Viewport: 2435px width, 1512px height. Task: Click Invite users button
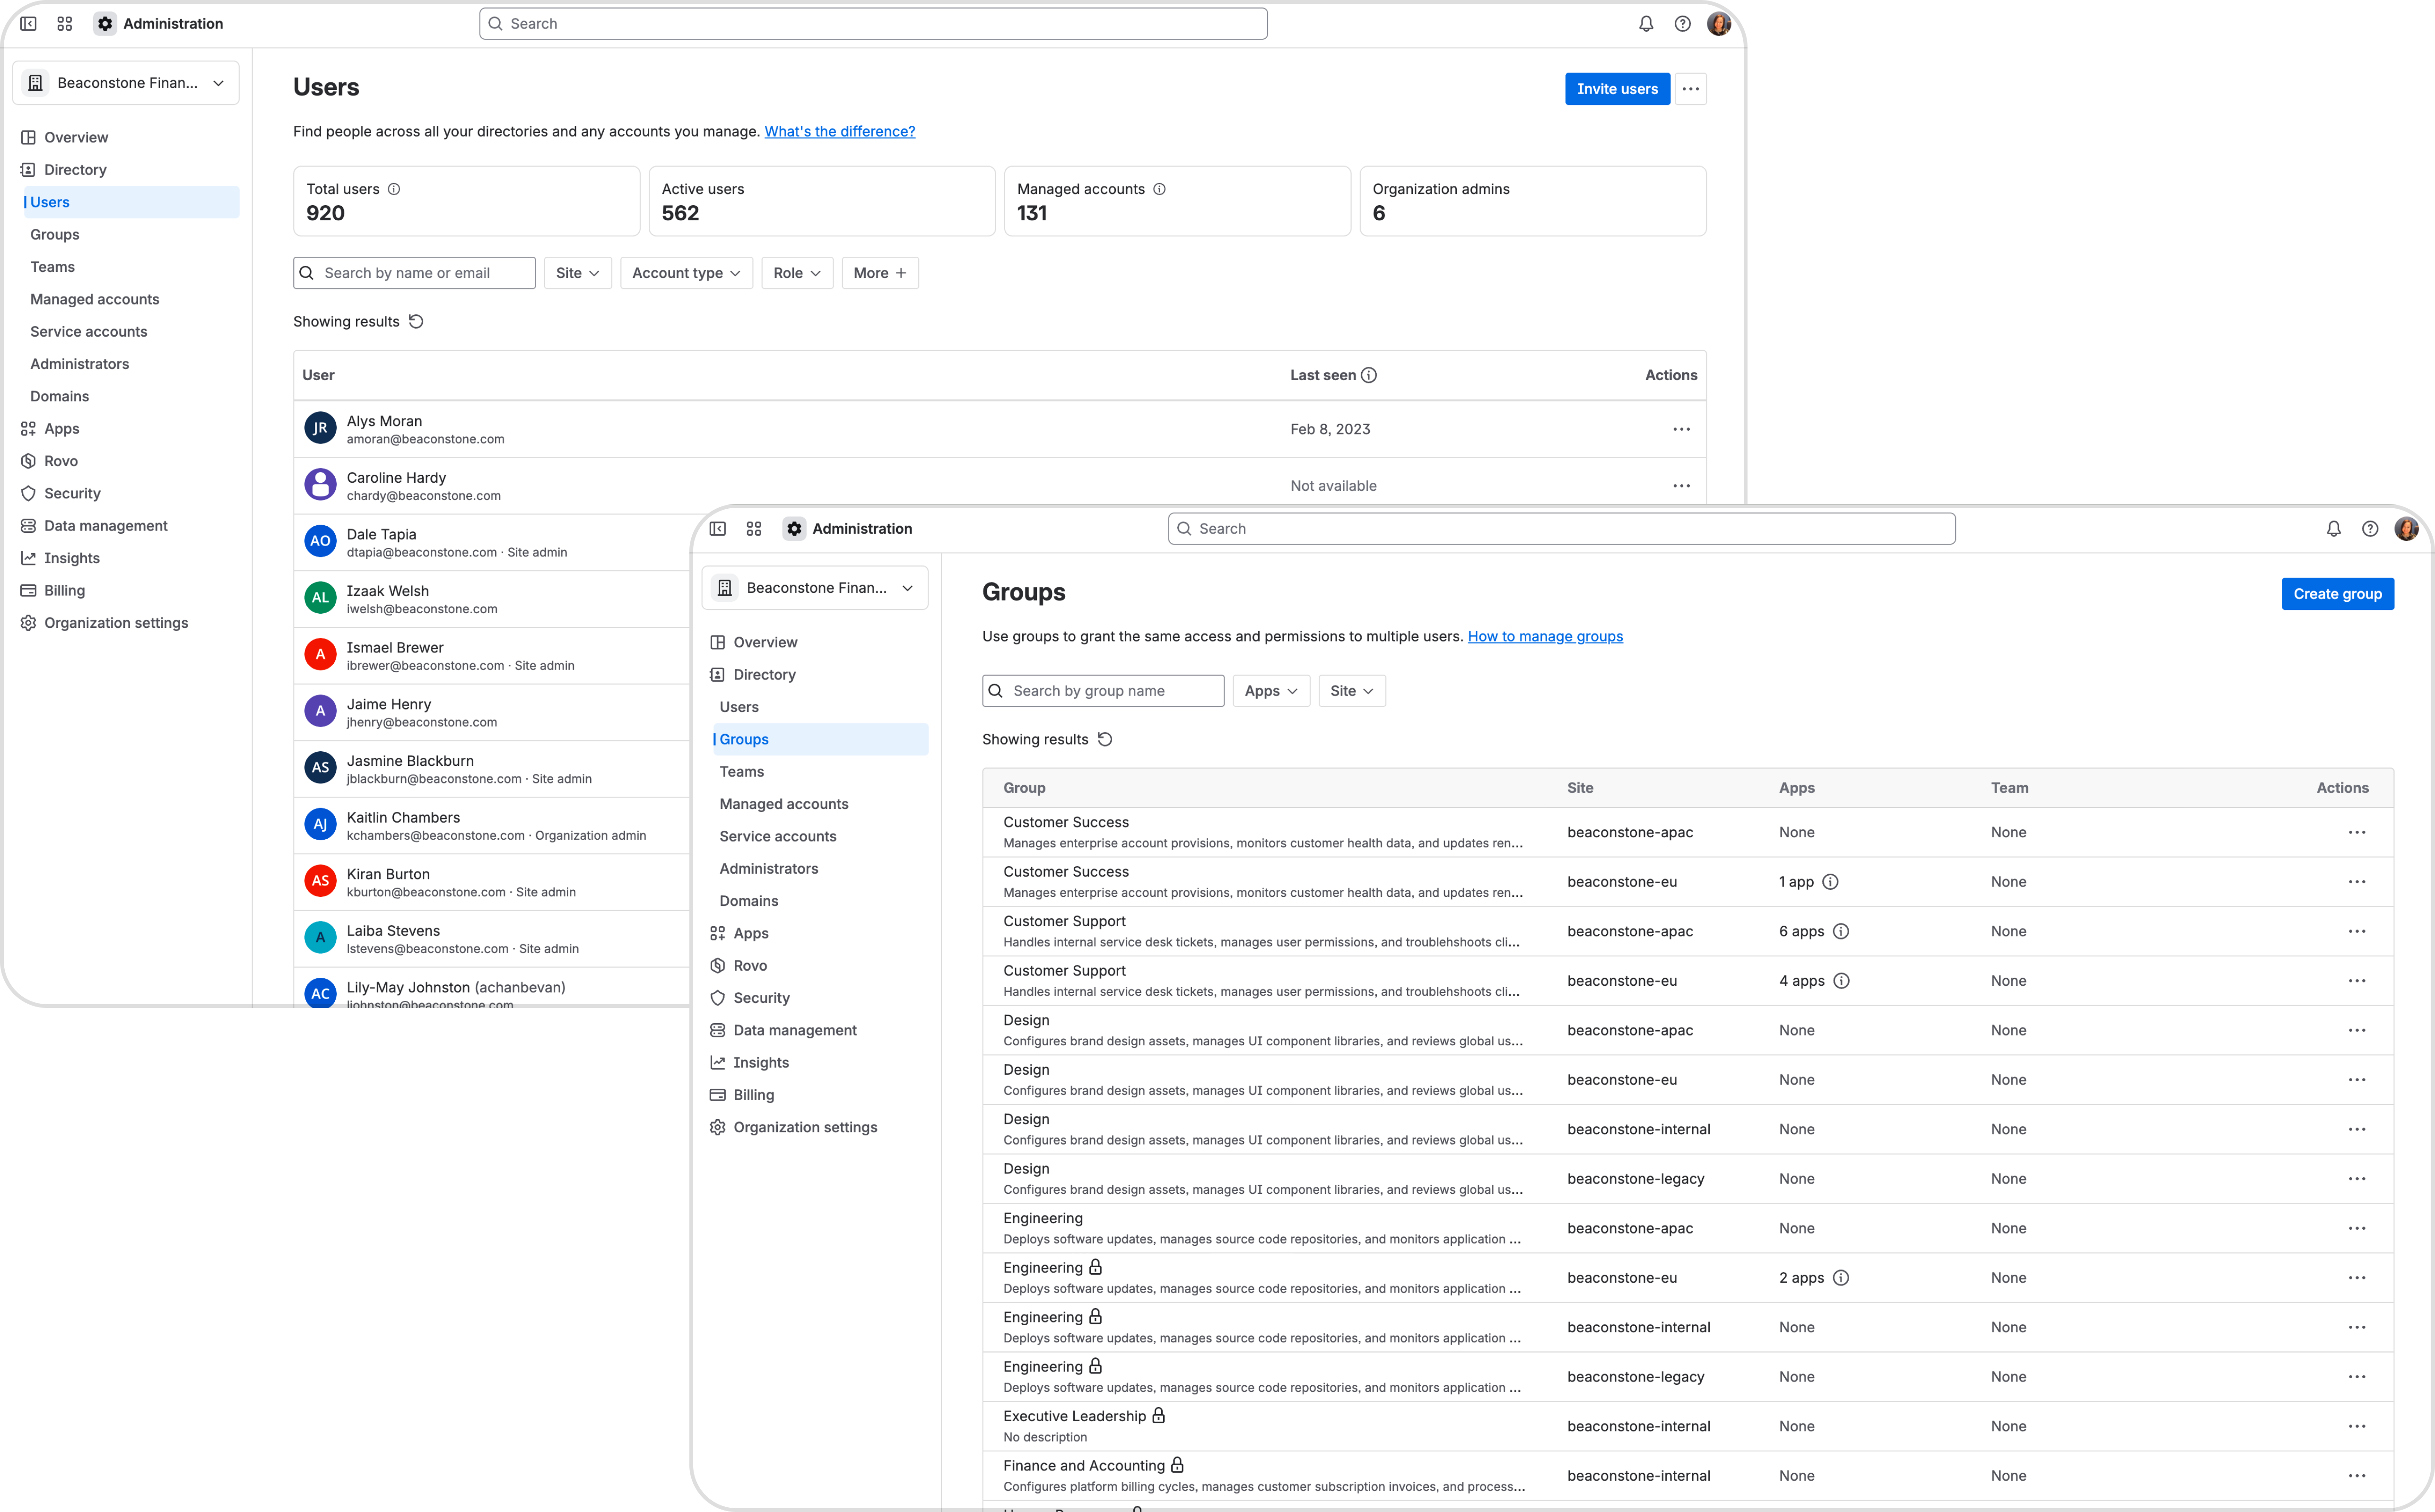tap(1617, 89)
